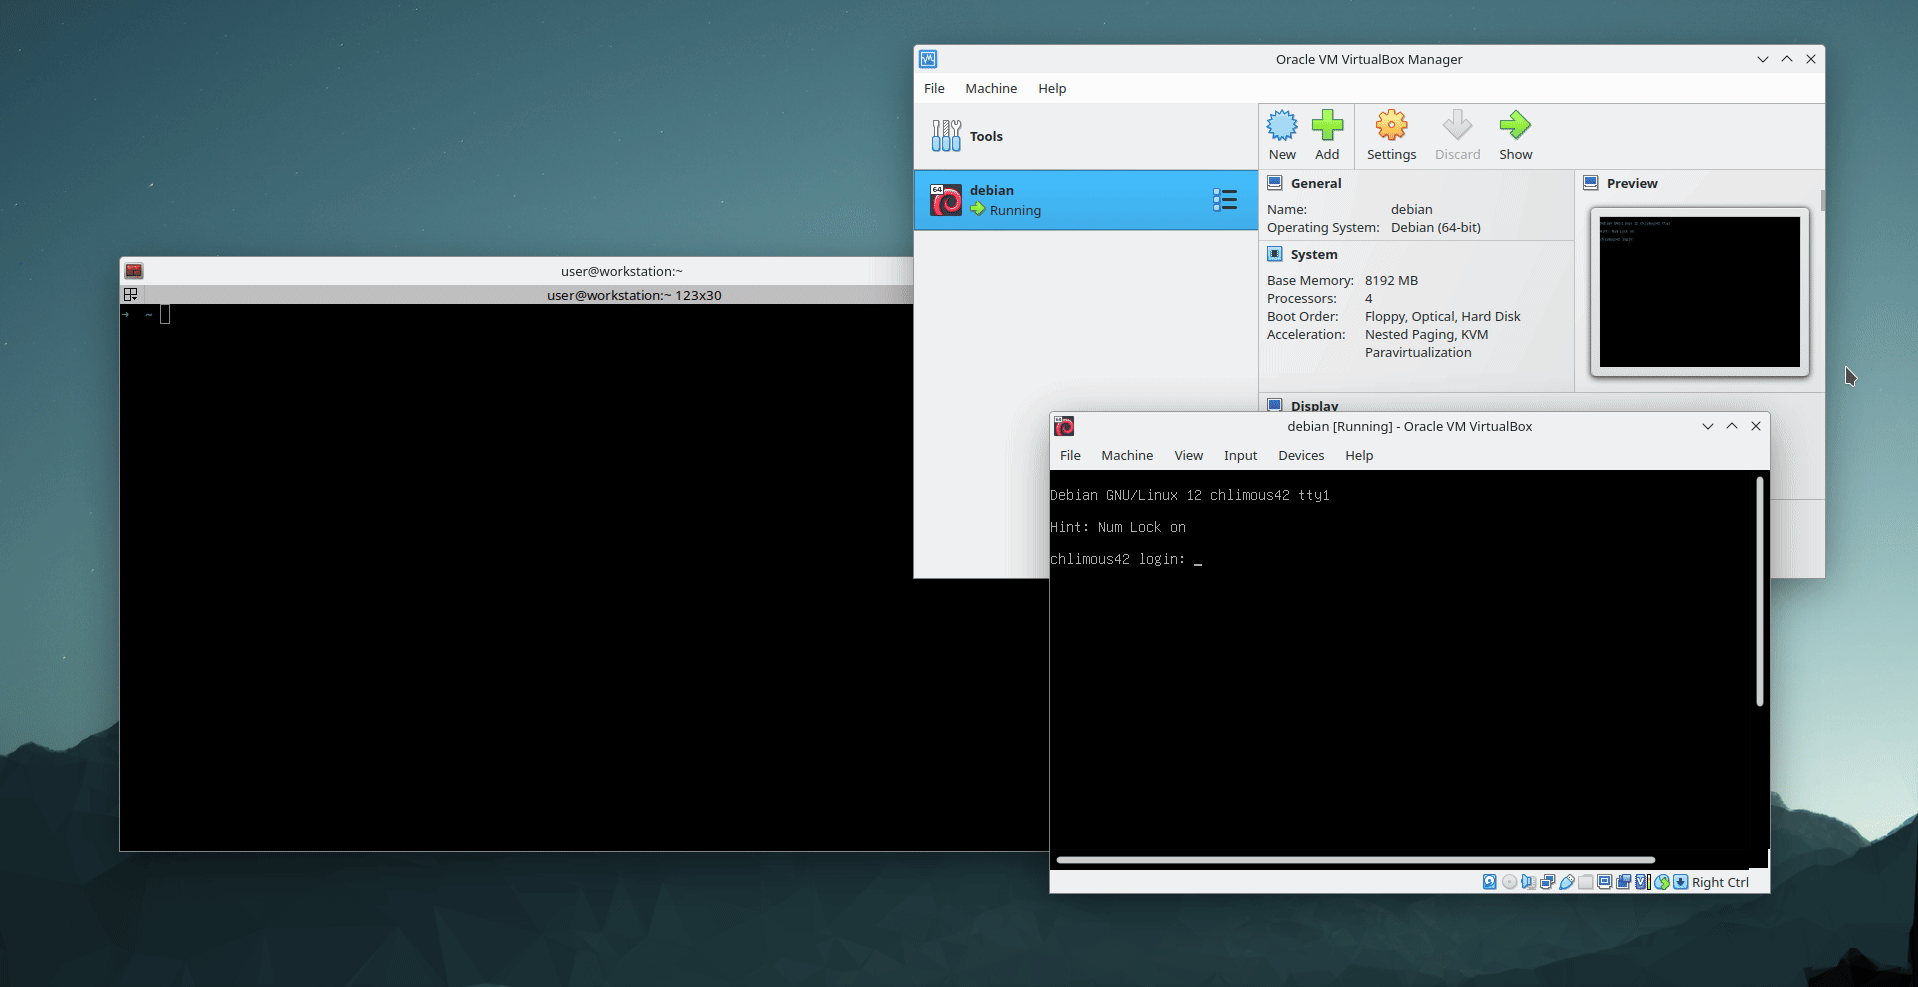Viewport: 1918px width, 987px height.
Task: Click the chlimous42 login prompt in VM
Action: [x=1117, y=559]
